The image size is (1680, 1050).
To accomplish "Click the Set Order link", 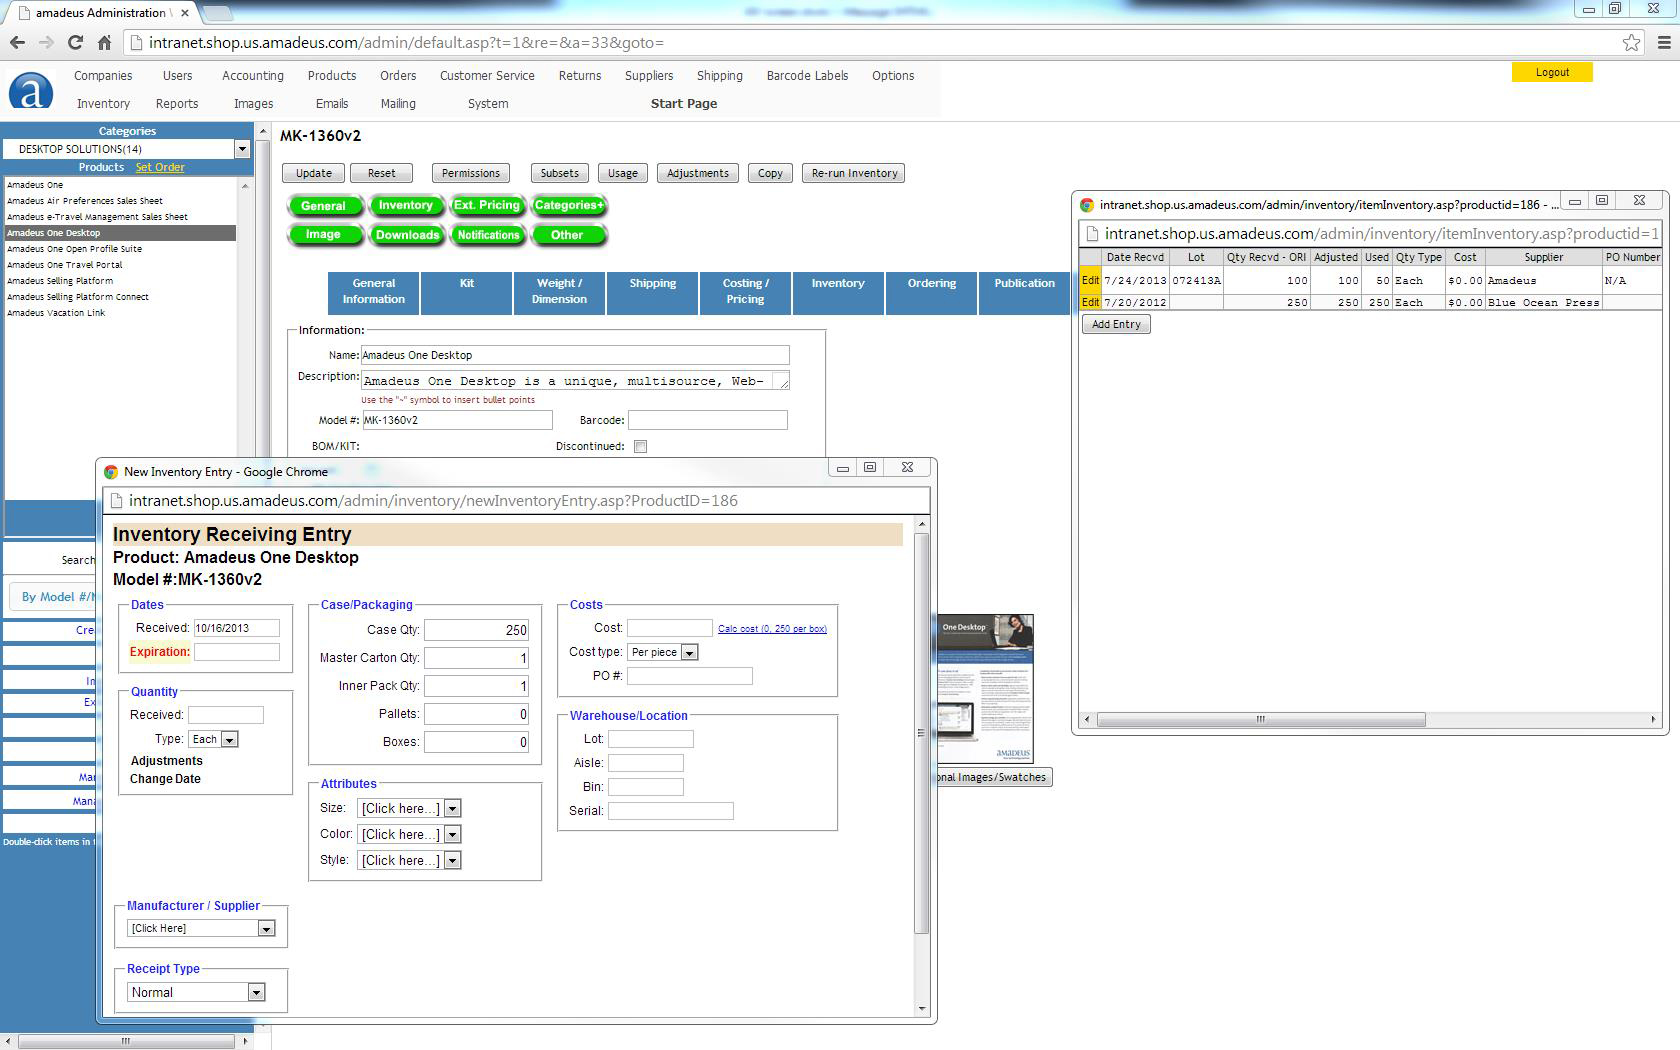I will click(x=160, y=167).
